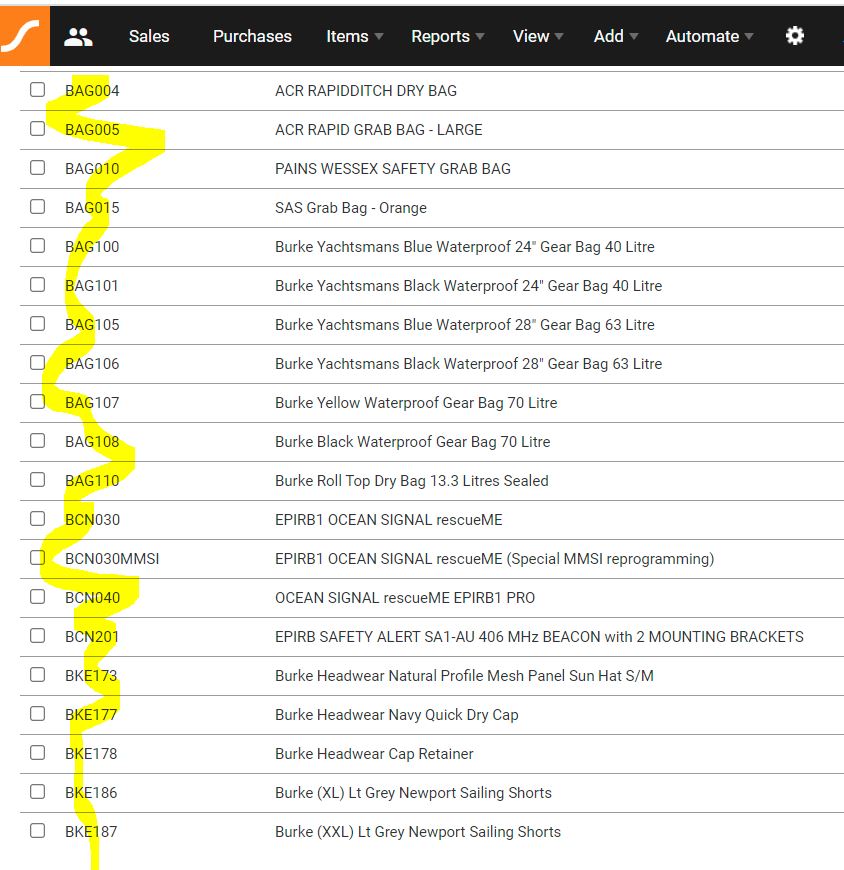844x870 pixels.
Task: Tick the checkbox for BAG005
Action: coord(38,129)
